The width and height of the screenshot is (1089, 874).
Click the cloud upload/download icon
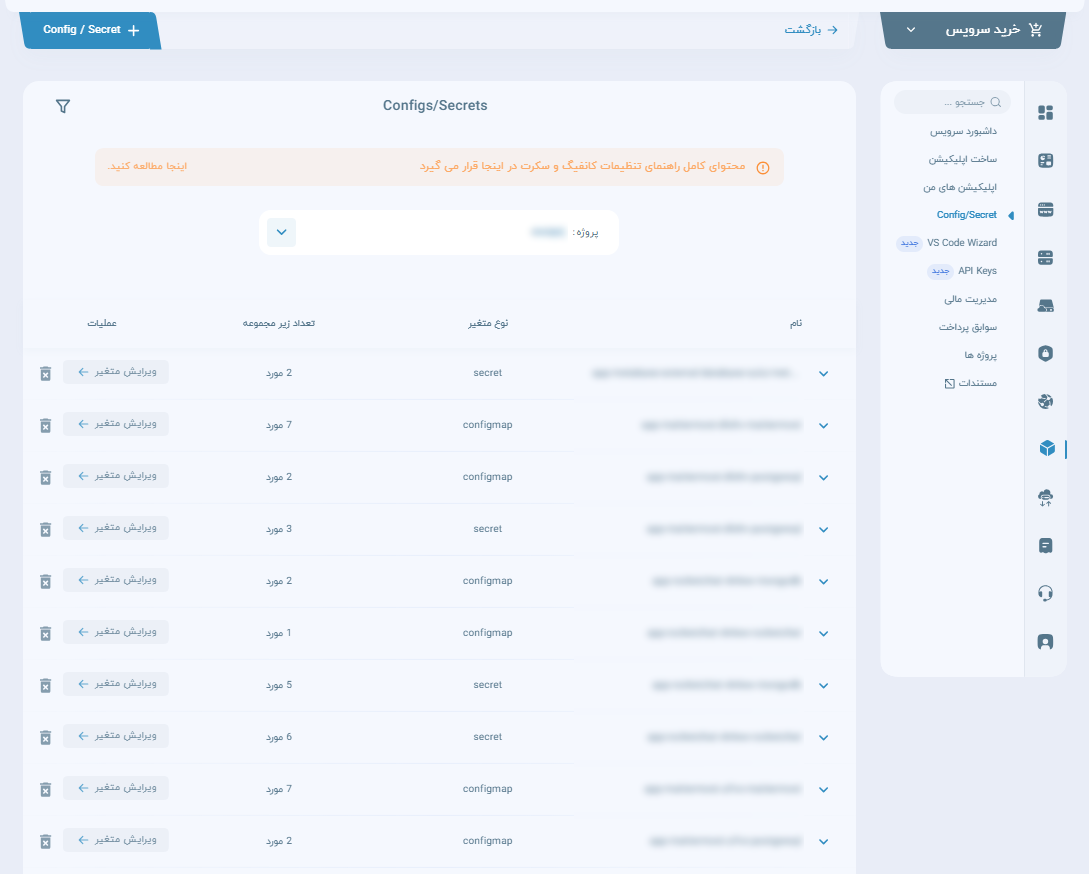pos(1046,497)
